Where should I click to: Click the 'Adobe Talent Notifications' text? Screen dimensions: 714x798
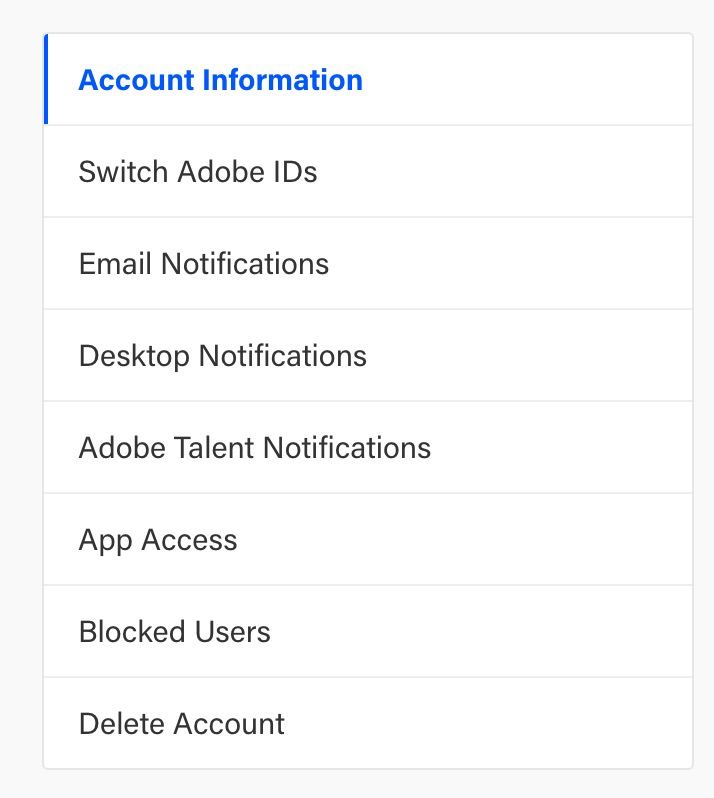255,448
